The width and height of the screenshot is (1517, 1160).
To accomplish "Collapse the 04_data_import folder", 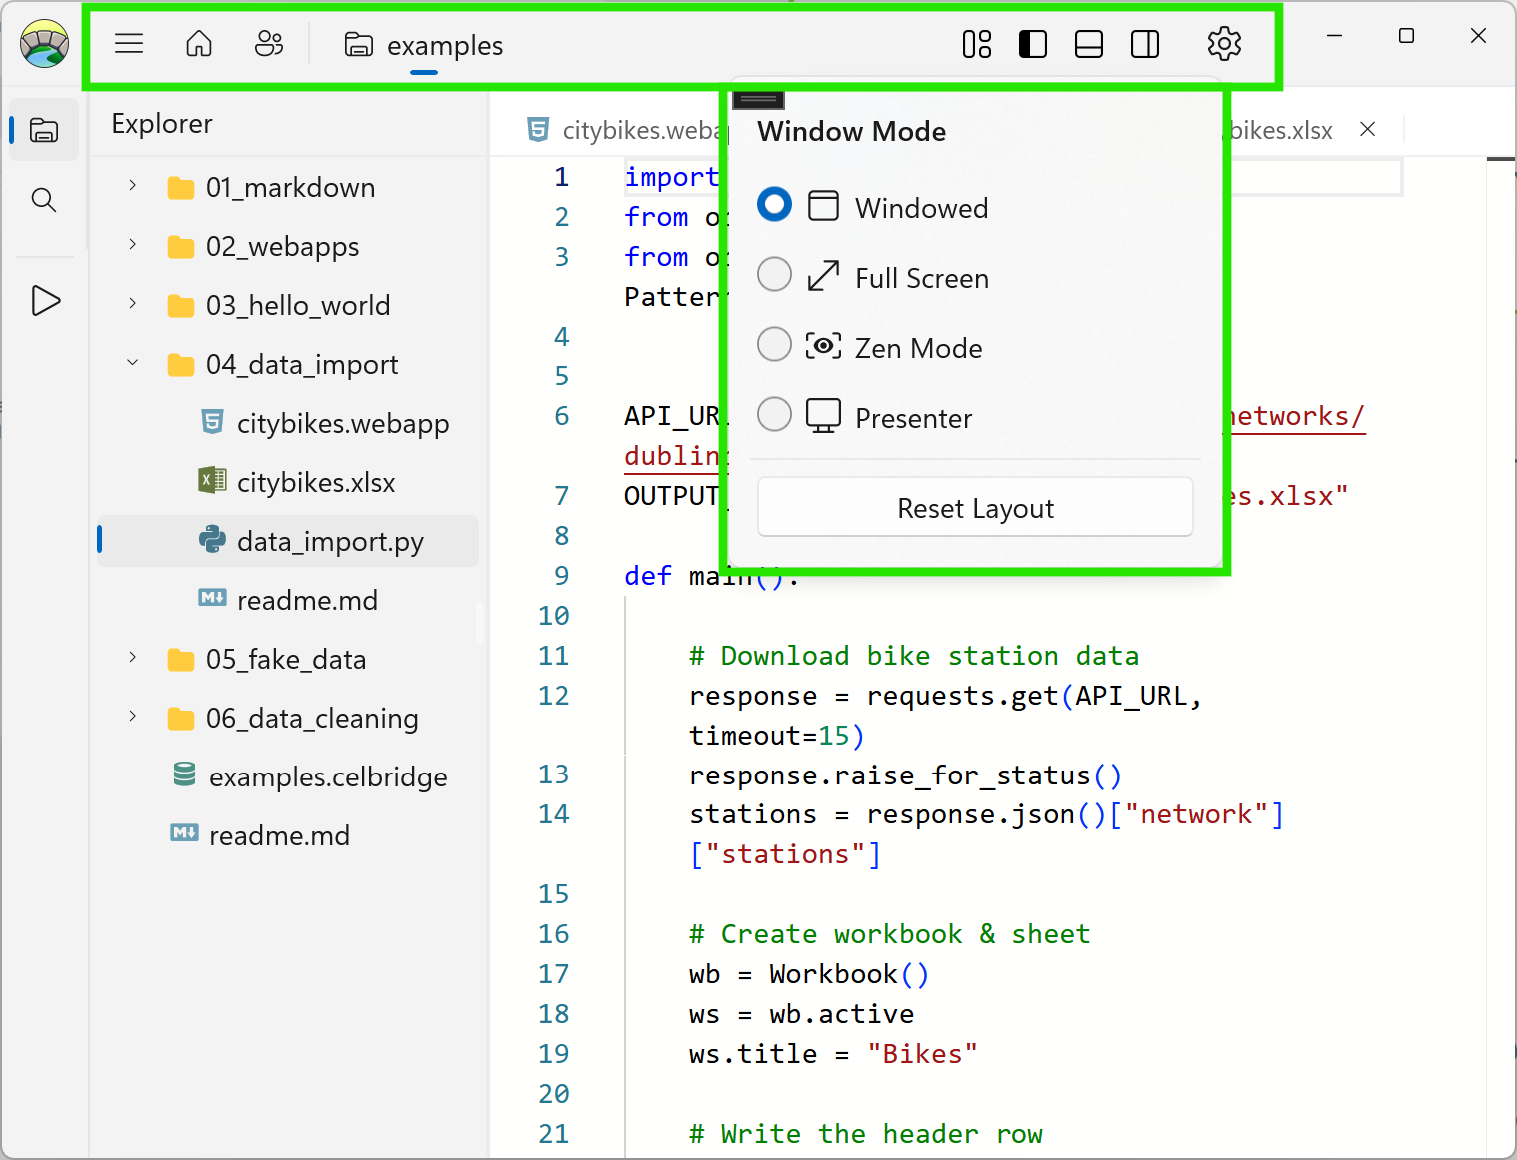I will (132, 364).
